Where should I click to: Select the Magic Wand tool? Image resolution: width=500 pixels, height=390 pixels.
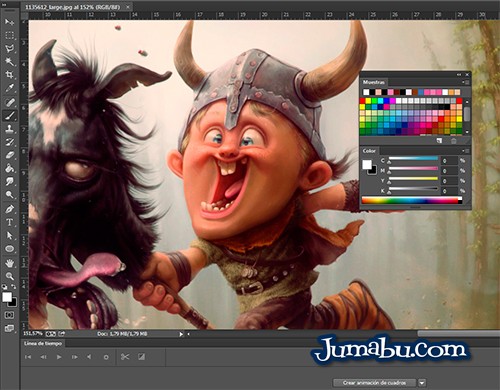tap(9, 62)
